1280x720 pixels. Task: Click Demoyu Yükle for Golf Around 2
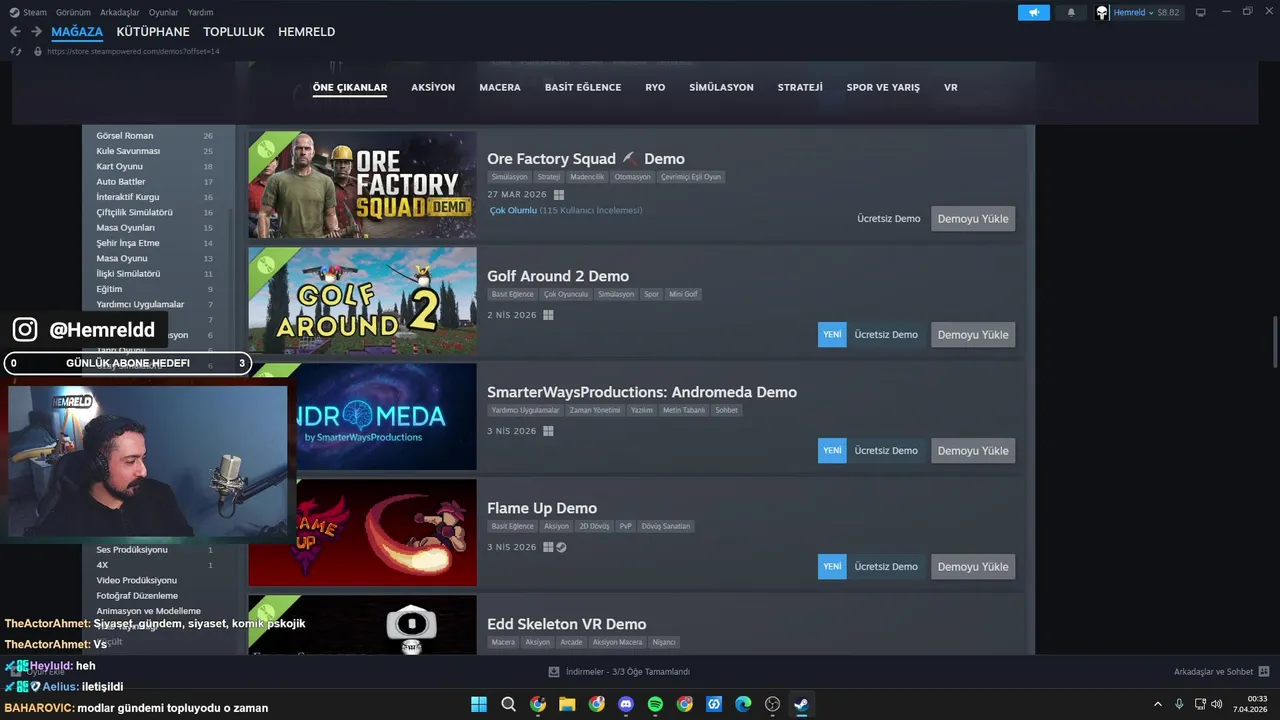point(973,335)
